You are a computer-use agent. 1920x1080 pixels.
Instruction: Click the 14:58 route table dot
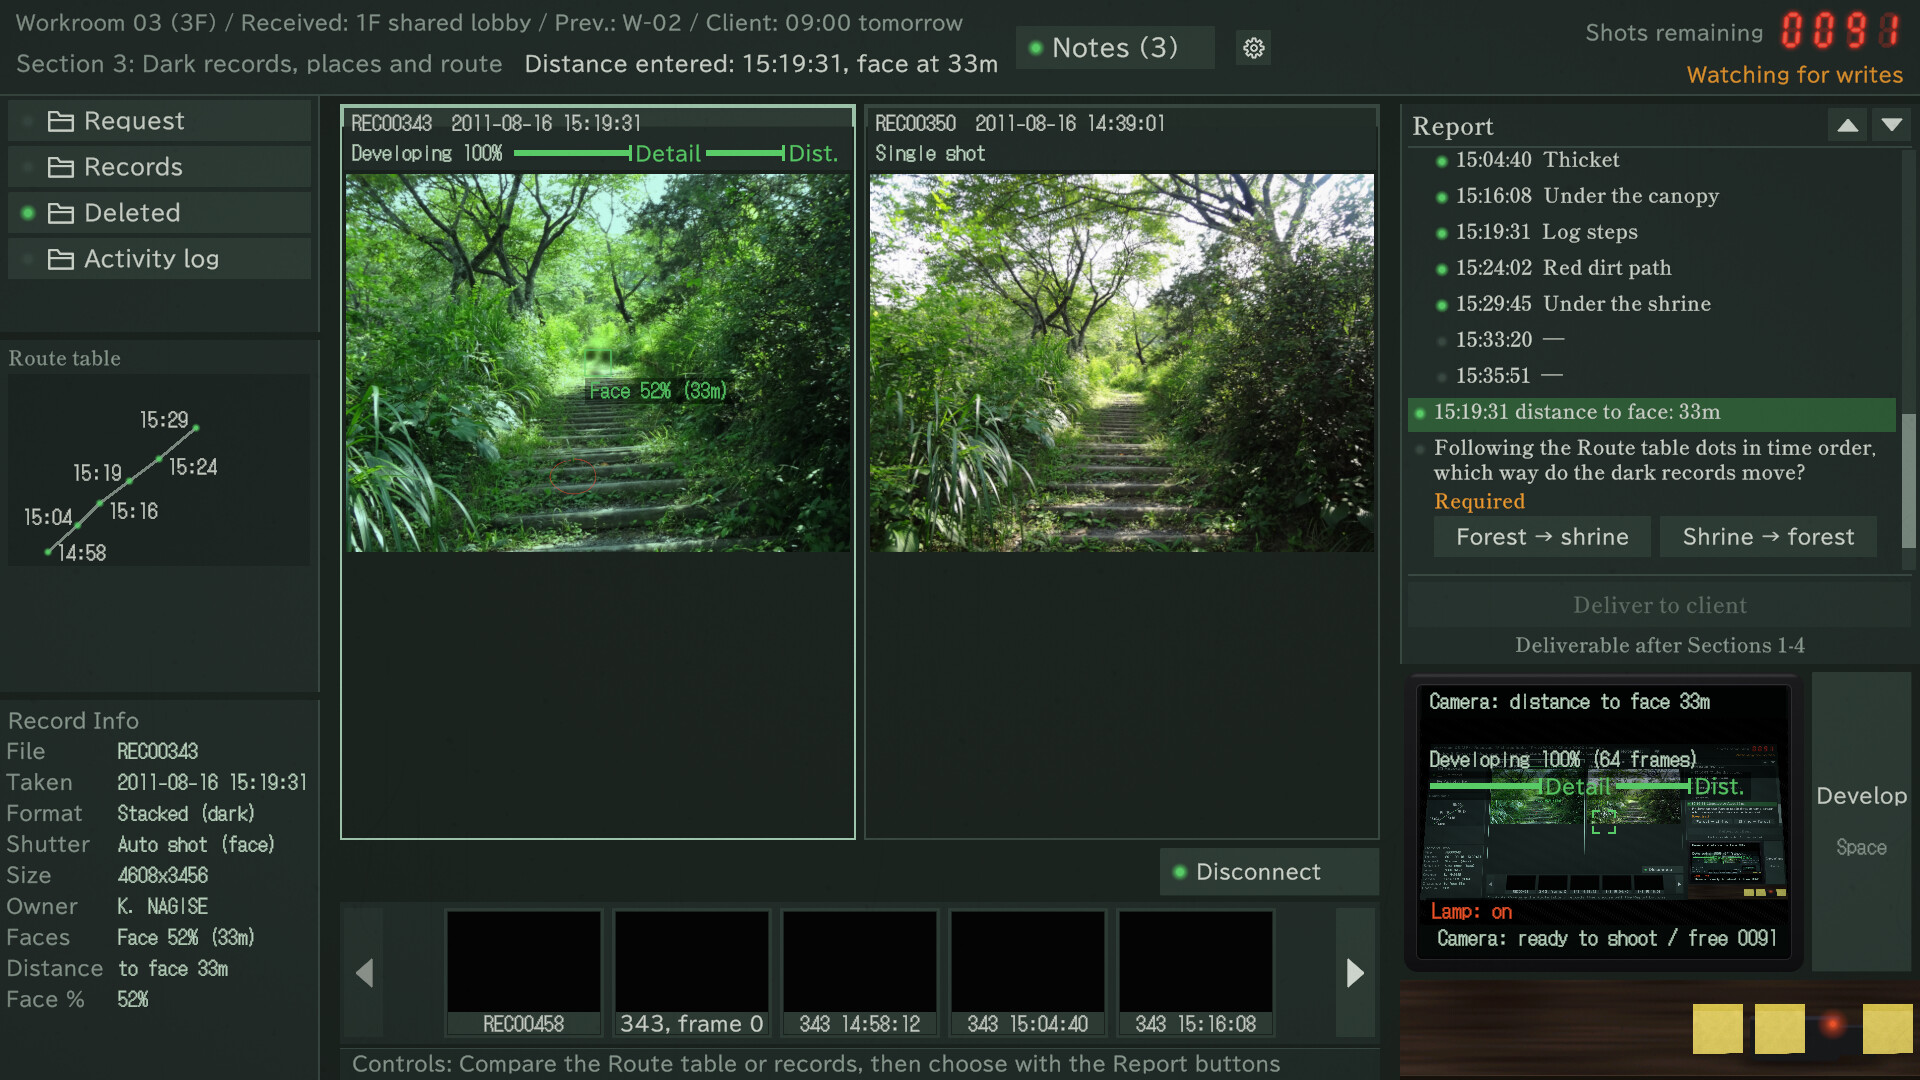48,552
